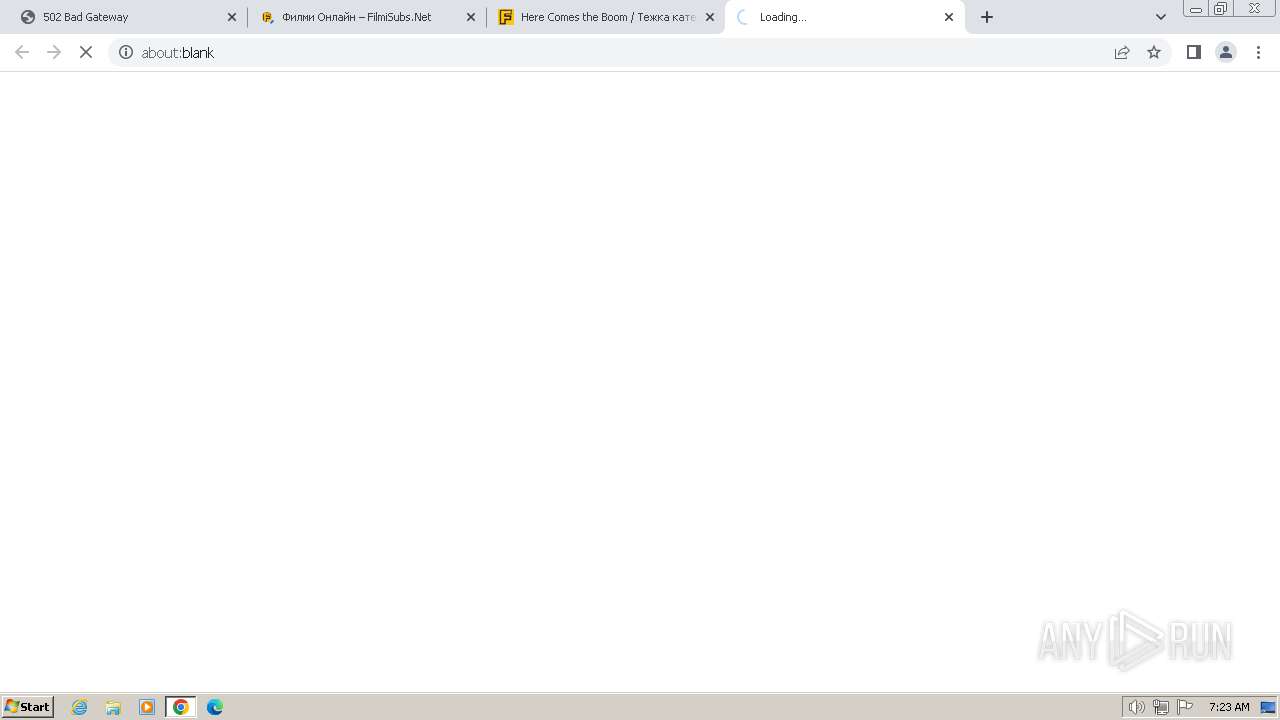
Task: Restore down the Chrome window
Action: [1221, 8]
